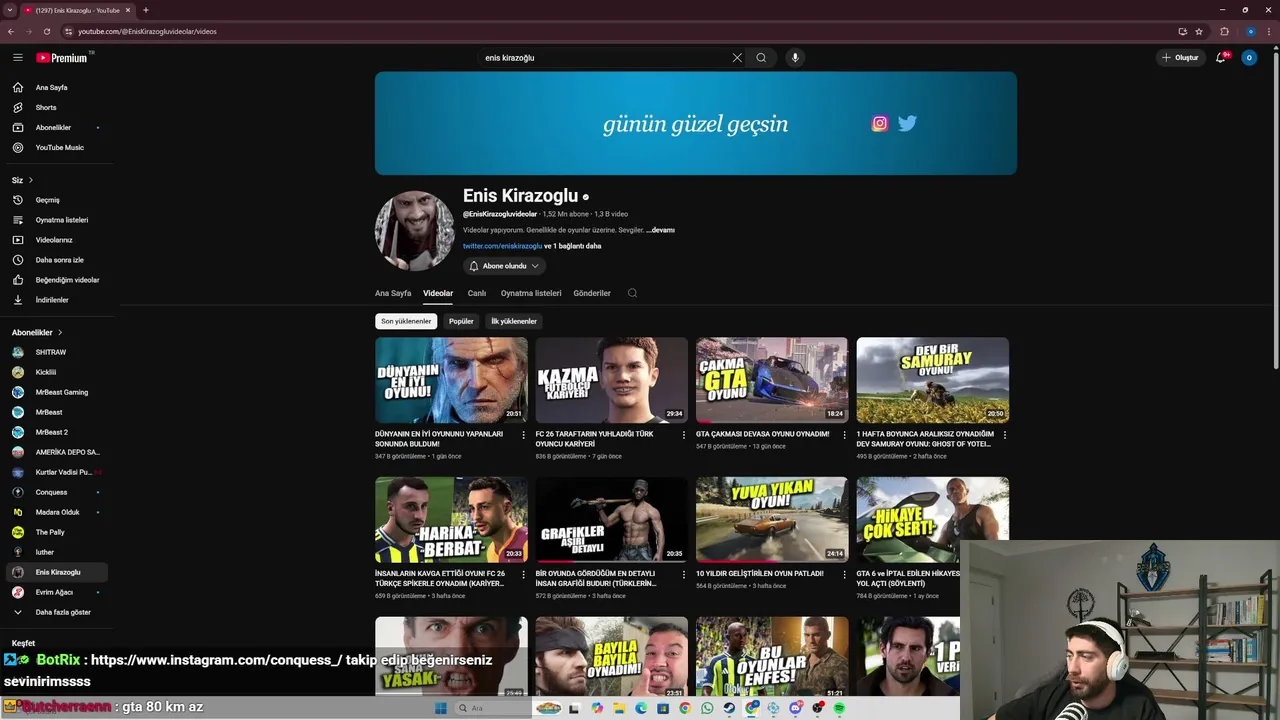
Task: Reload the page
Action: pos(46,31)
